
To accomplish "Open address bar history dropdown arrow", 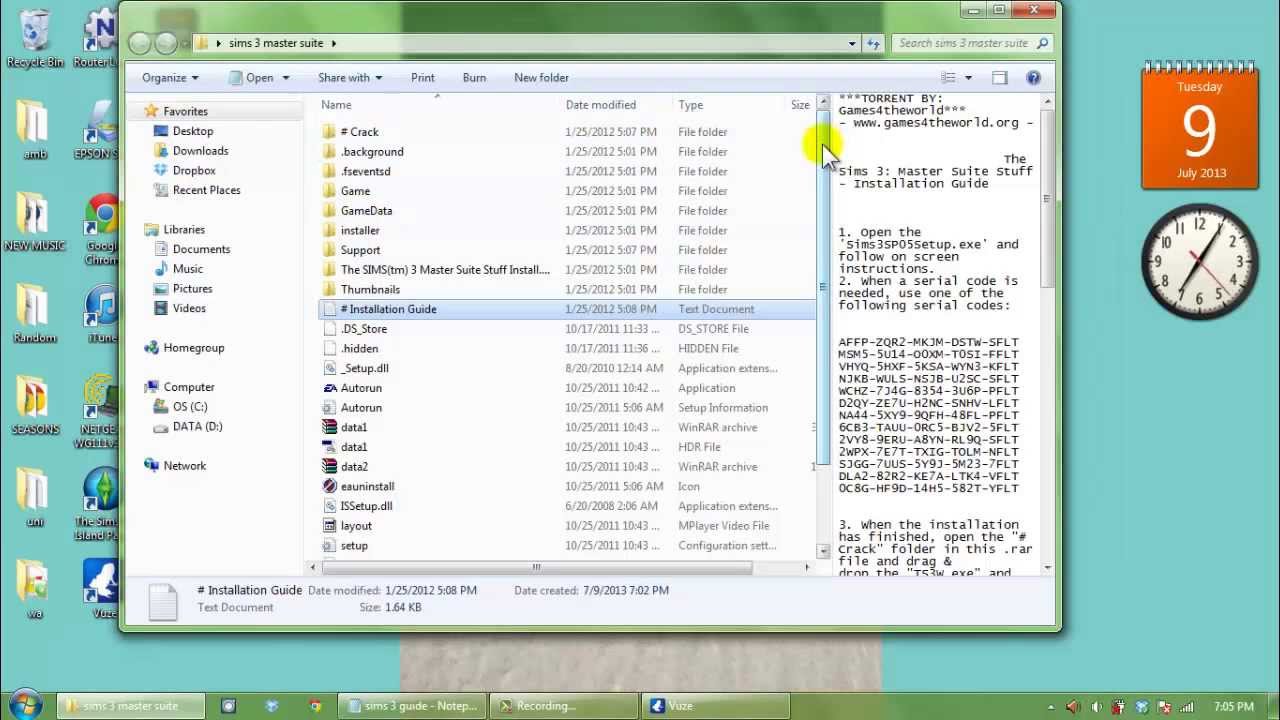I will 852,43.
